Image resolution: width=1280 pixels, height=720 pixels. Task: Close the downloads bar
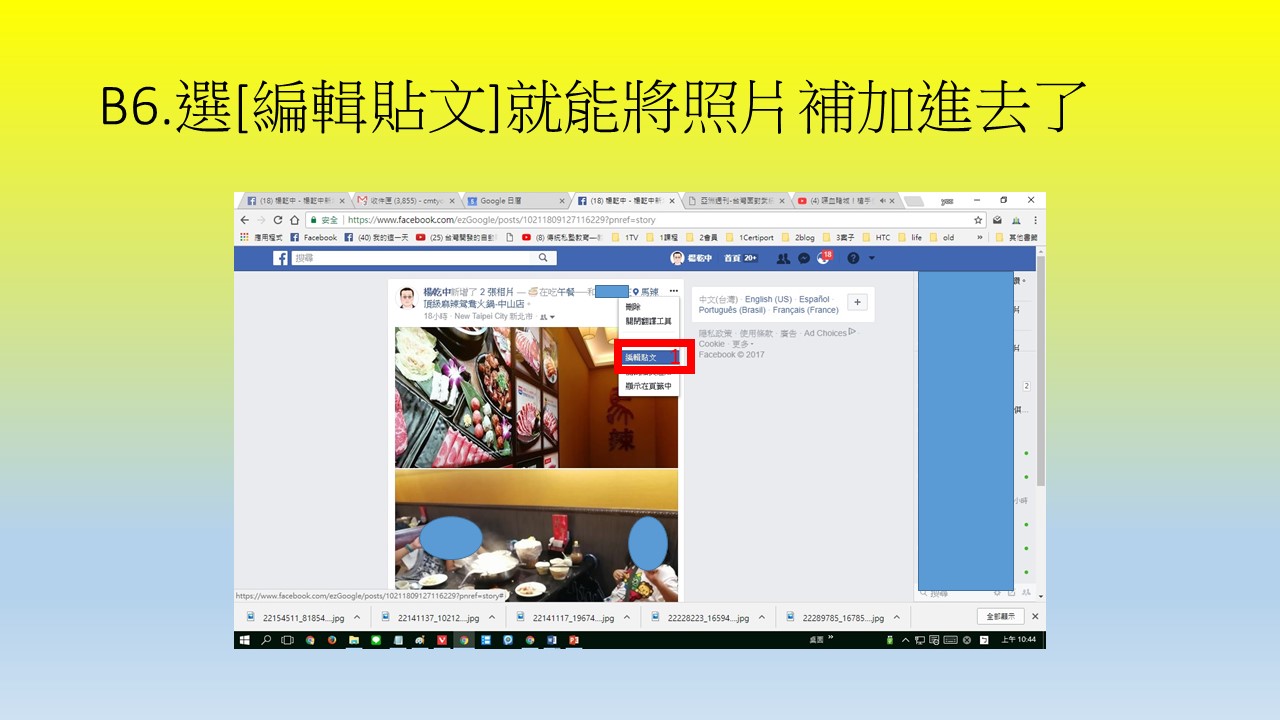[1035, 617]
